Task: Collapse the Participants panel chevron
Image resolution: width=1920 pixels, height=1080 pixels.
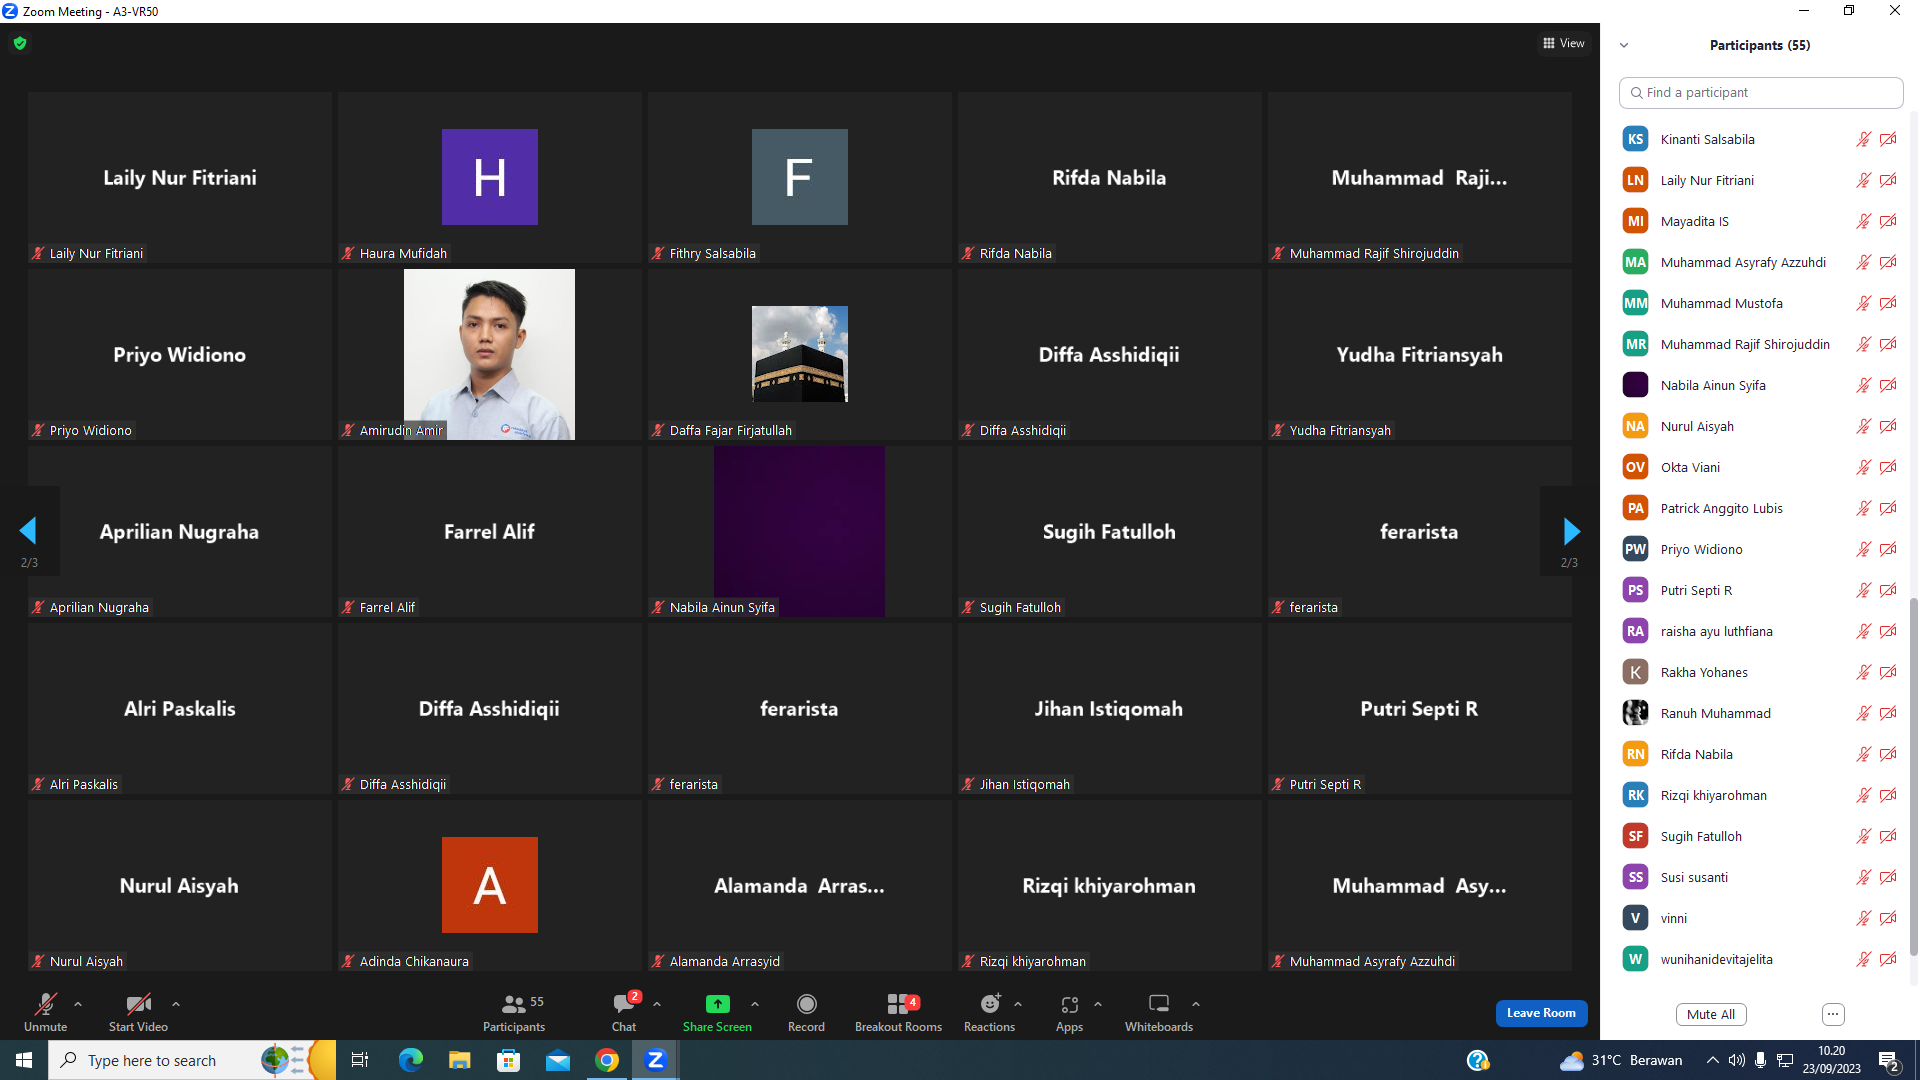Action: click(1624, 45)
